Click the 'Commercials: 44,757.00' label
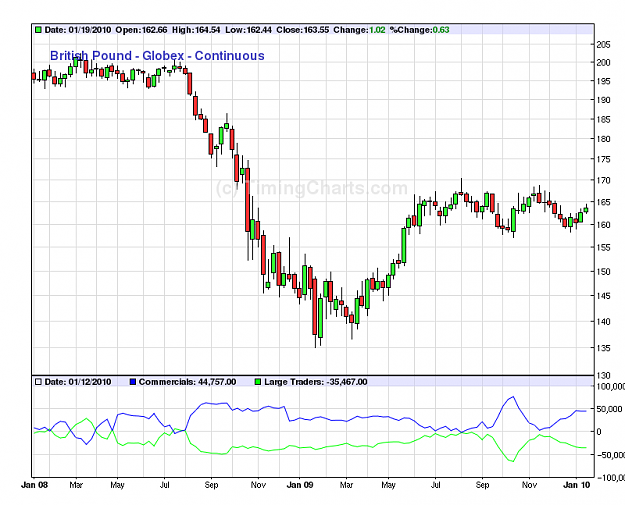 click(x=187, y=382)
